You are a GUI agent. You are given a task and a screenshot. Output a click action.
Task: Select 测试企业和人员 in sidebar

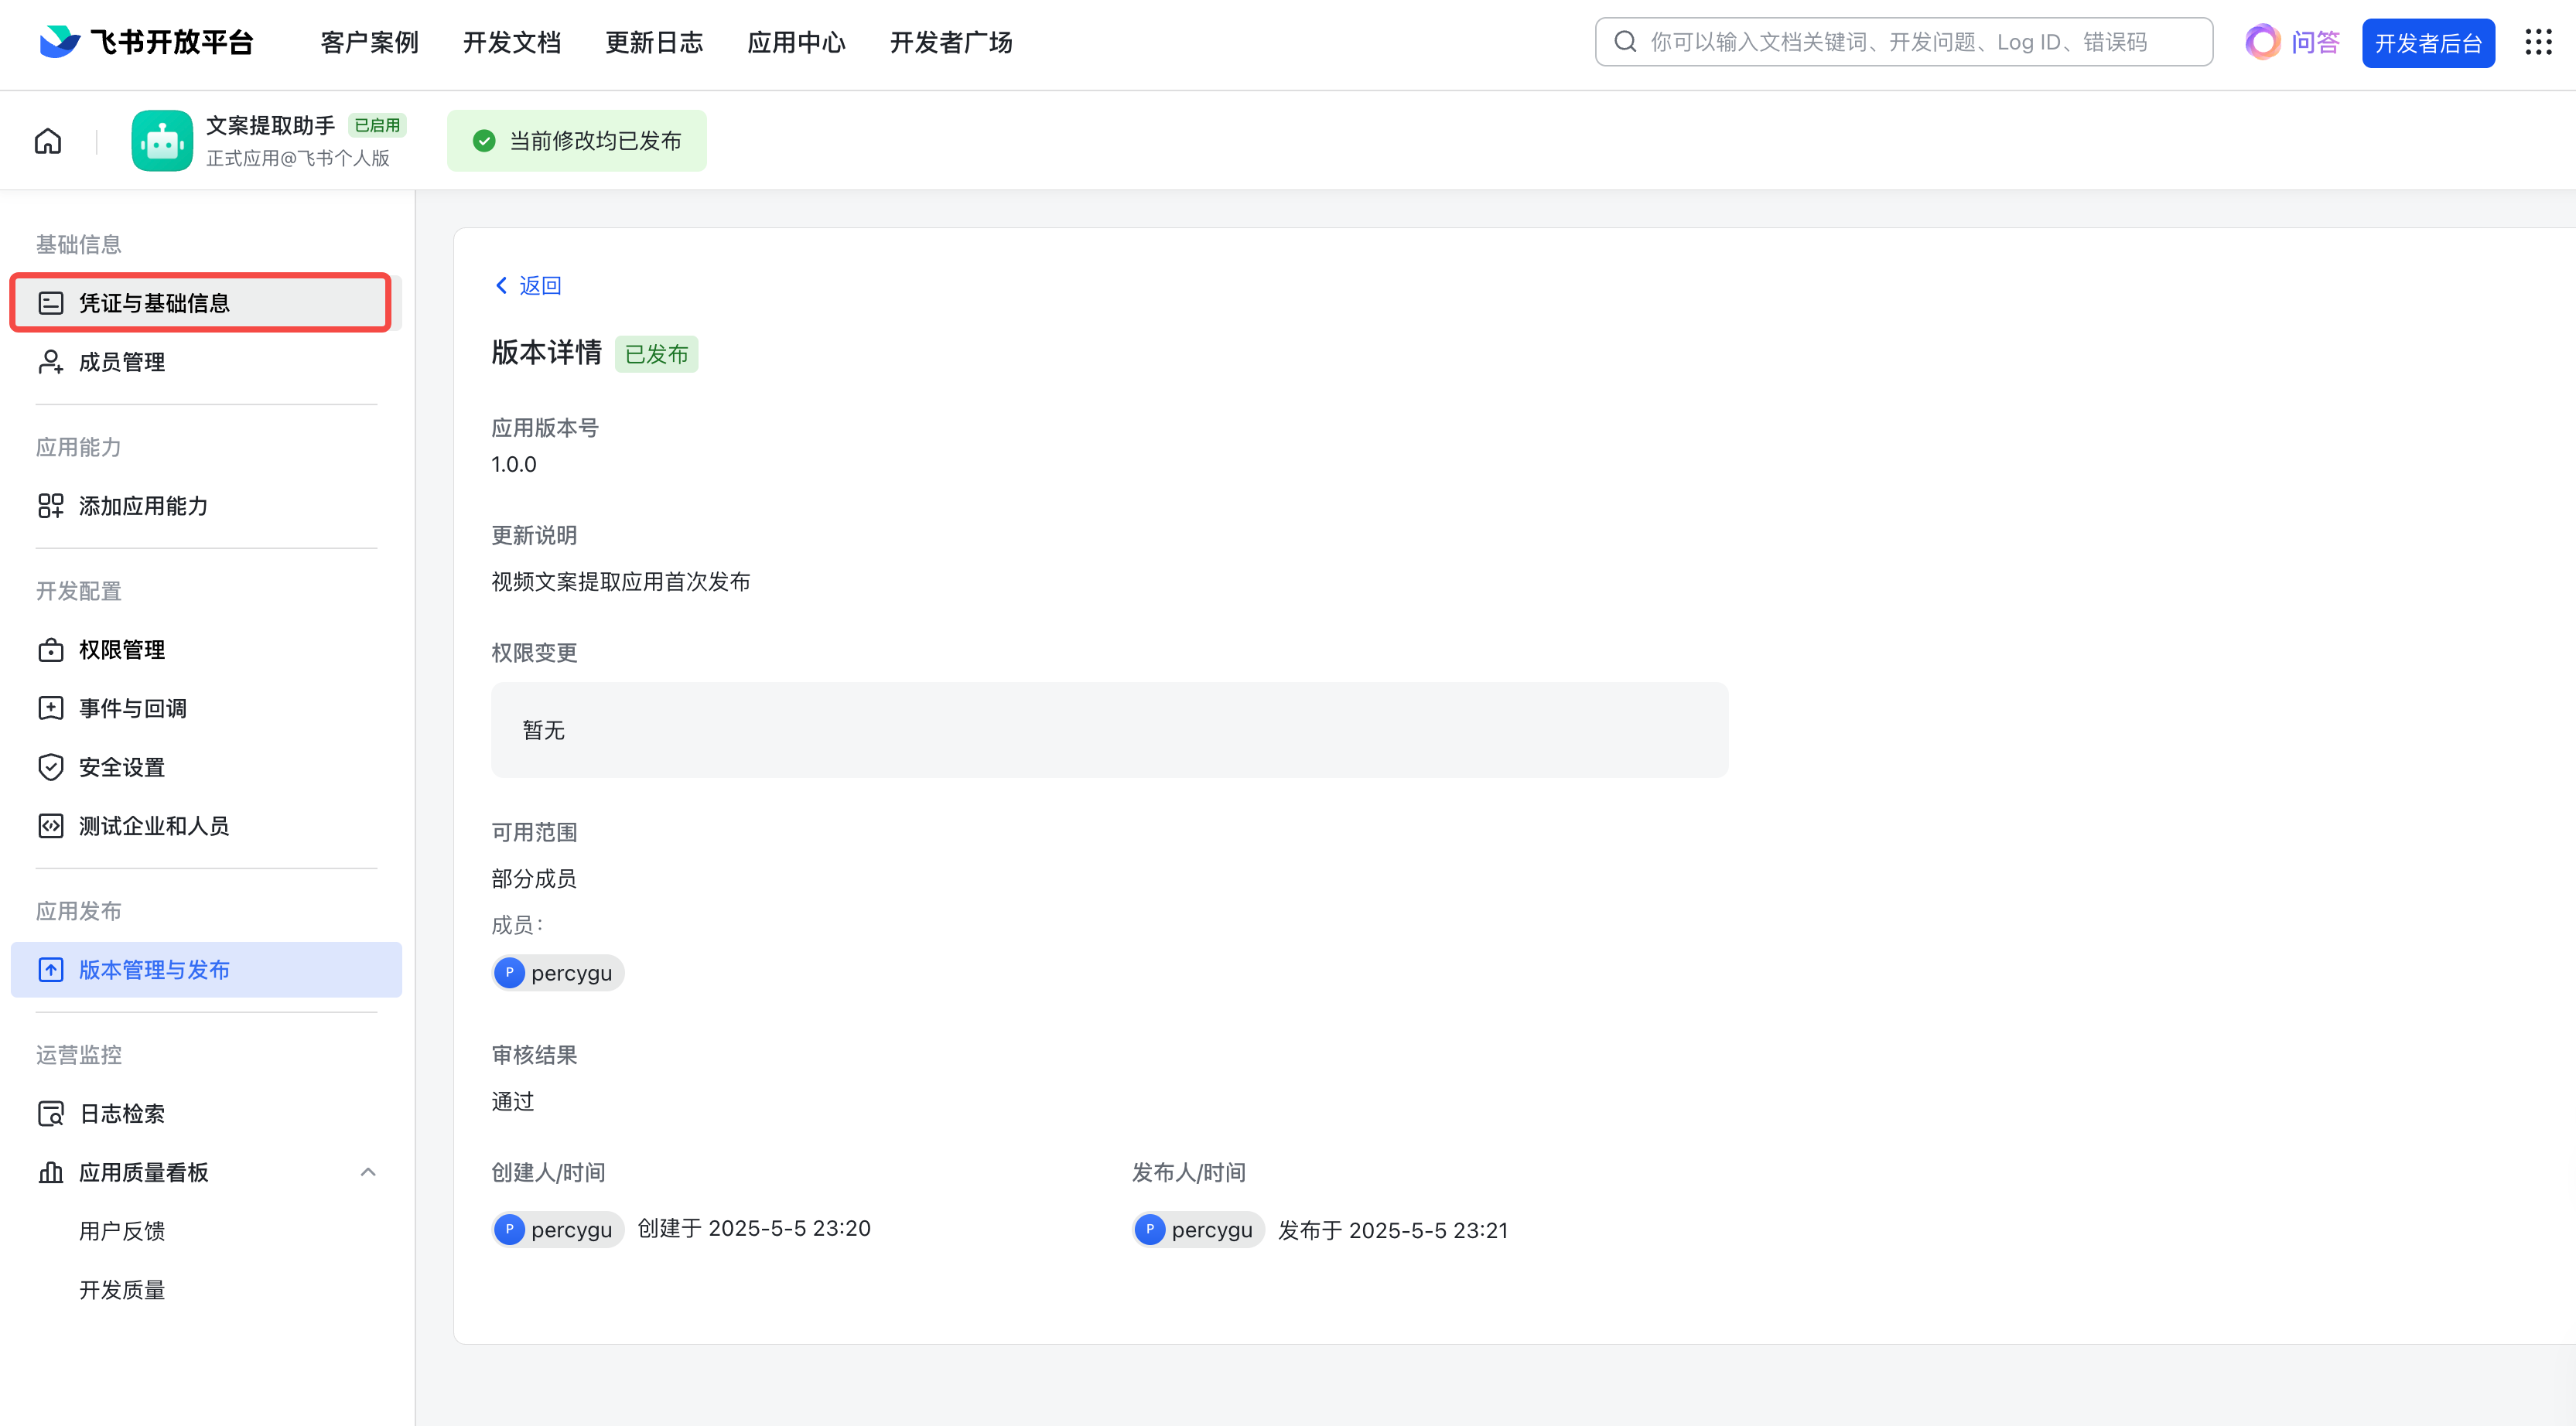206,826
